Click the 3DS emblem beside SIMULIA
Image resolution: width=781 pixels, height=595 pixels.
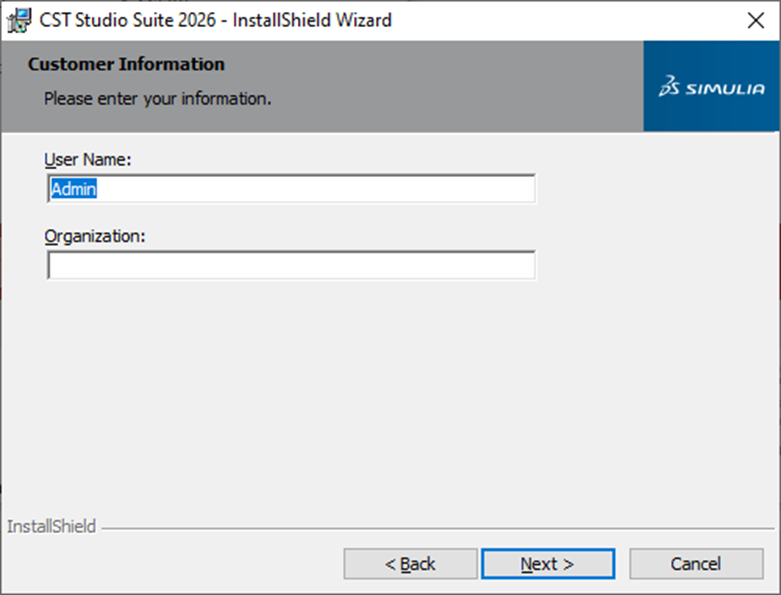[x=670, y=88]
